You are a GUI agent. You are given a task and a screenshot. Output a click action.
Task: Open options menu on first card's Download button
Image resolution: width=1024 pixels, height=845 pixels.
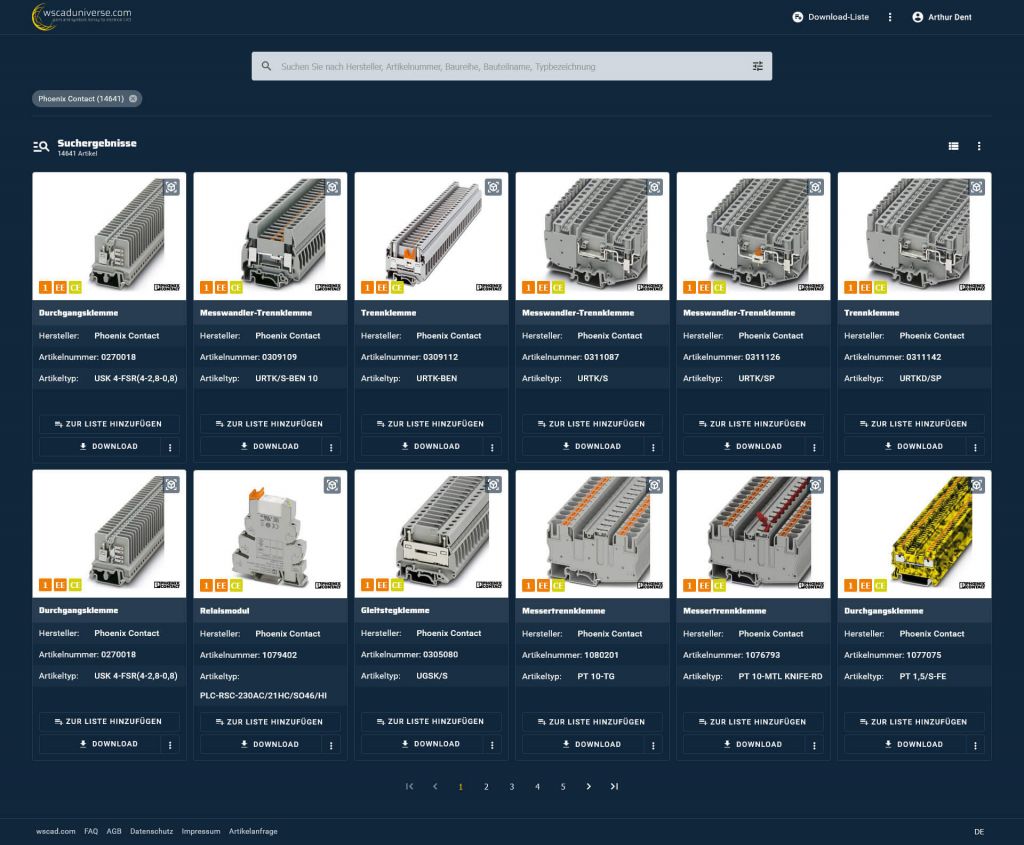pyautogui.click(x=171, y=446)
